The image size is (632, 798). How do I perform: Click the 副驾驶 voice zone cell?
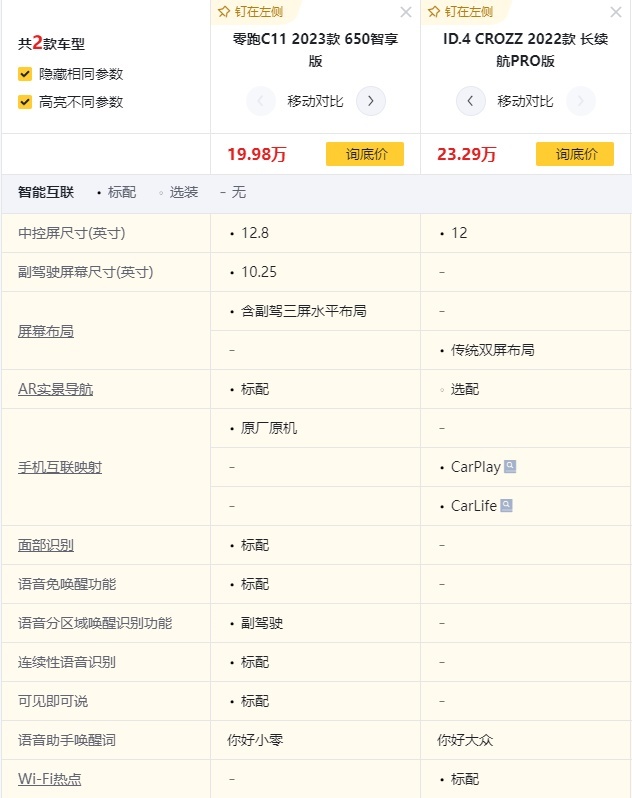[262, 623]
